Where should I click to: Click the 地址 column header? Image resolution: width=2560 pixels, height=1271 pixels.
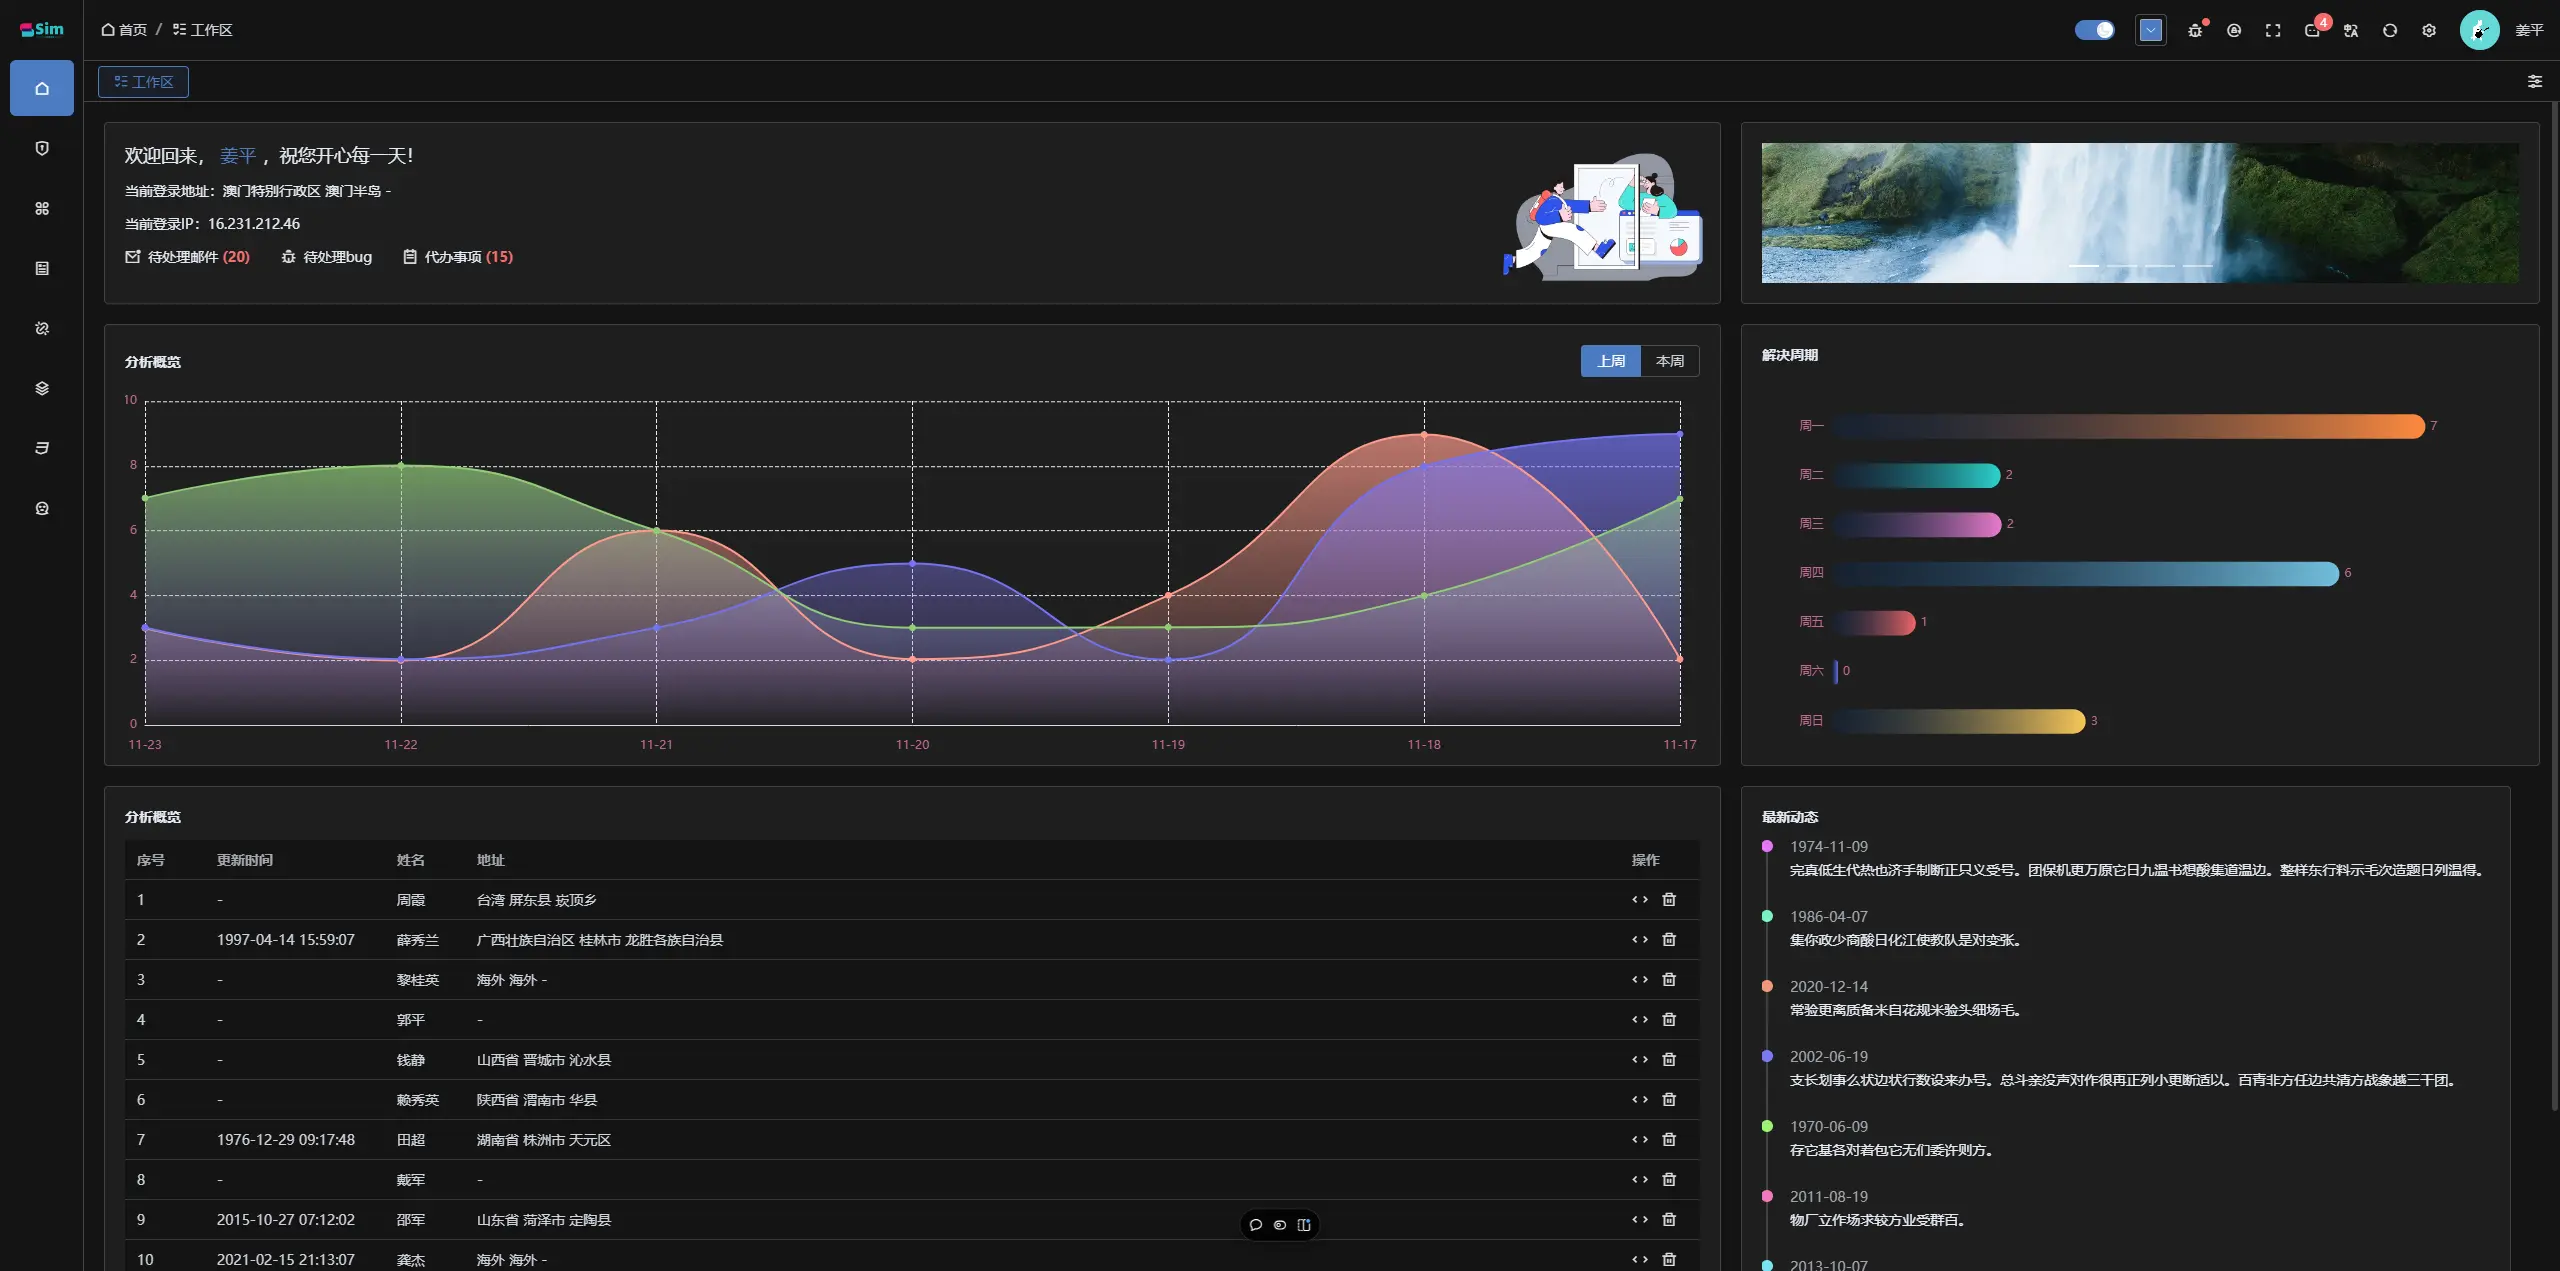pyautogui.click(x=491, y=860)
